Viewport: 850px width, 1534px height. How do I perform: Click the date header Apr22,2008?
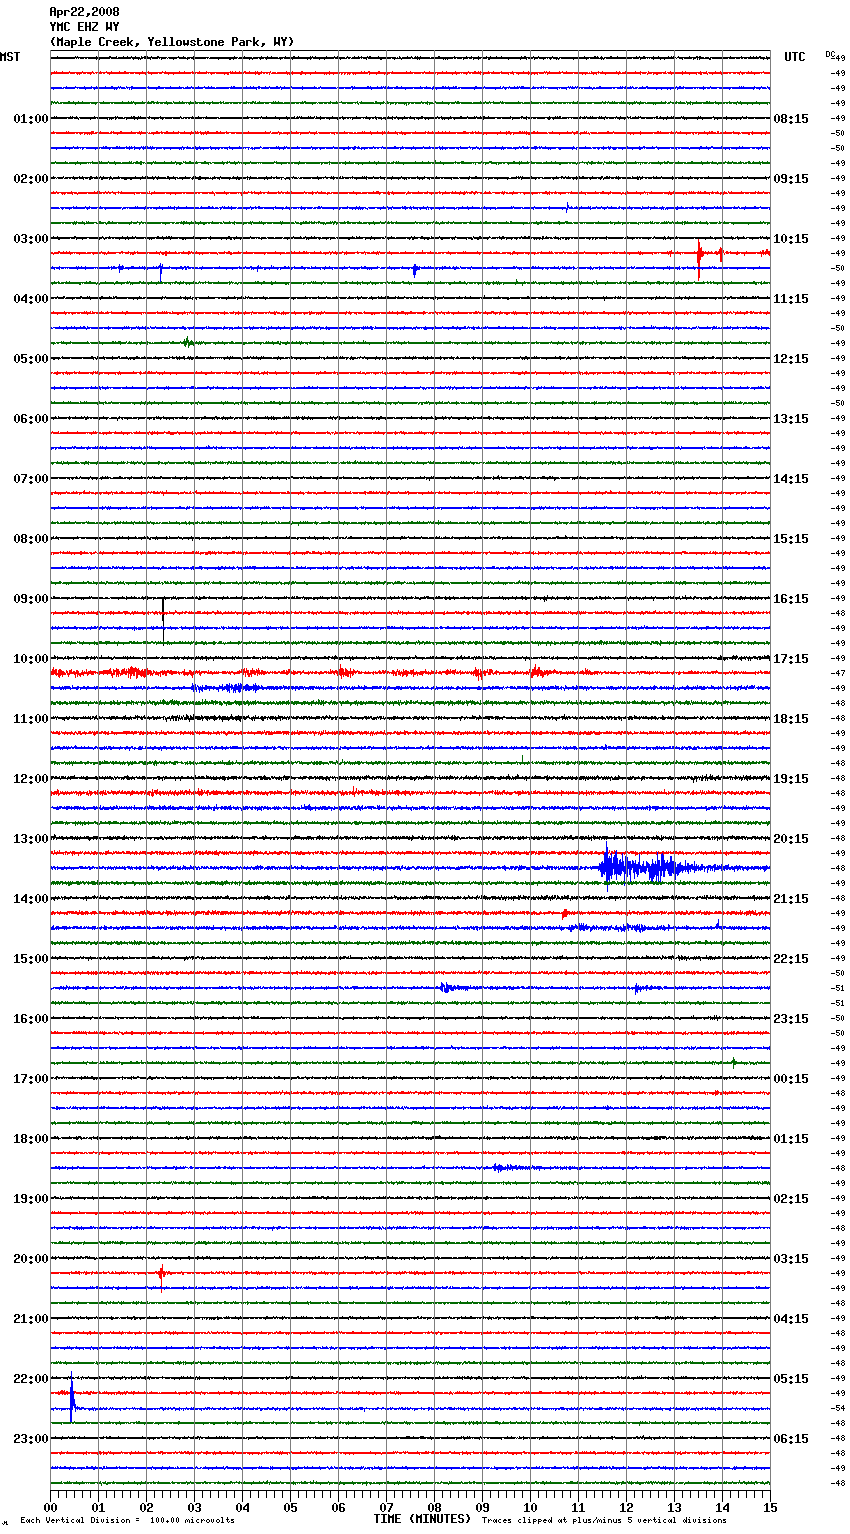pyautogui.click(x=84, y=12)
